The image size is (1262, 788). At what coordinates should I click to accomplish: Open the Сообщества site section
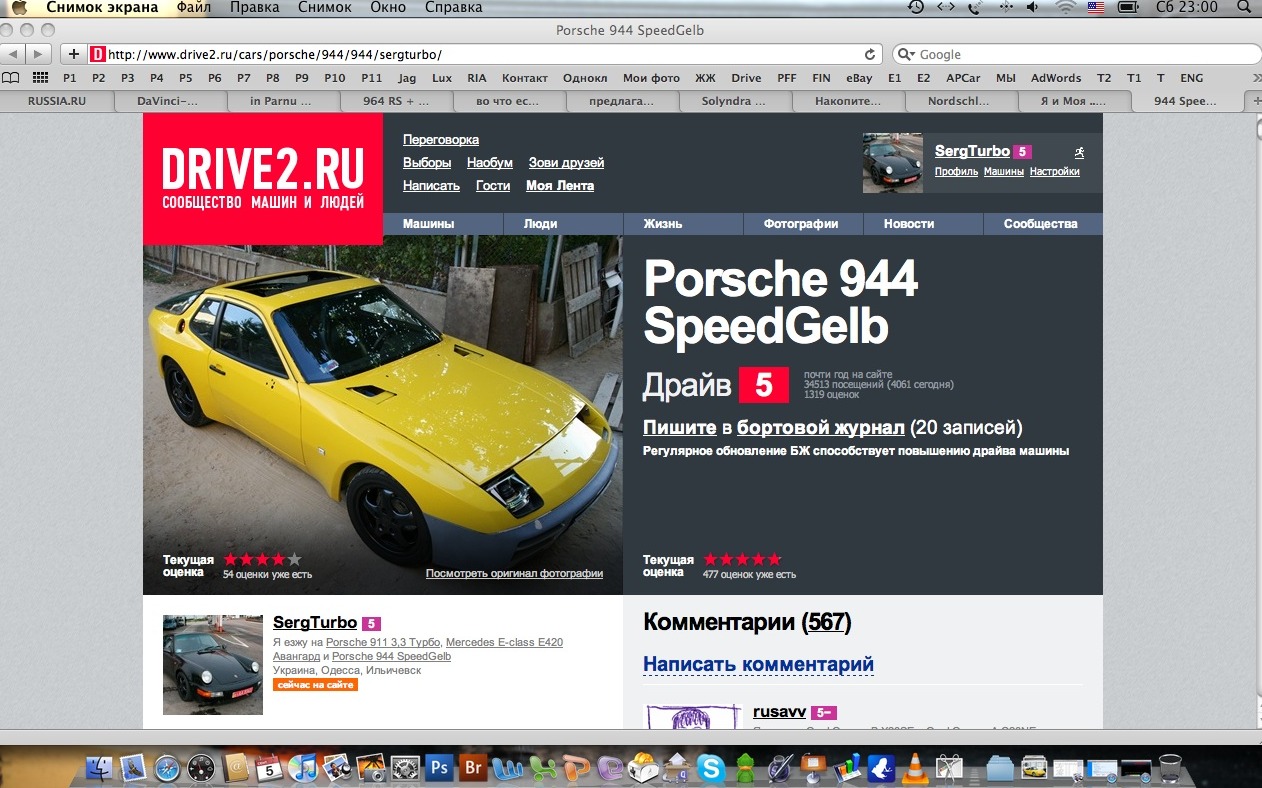[1041, 224]
